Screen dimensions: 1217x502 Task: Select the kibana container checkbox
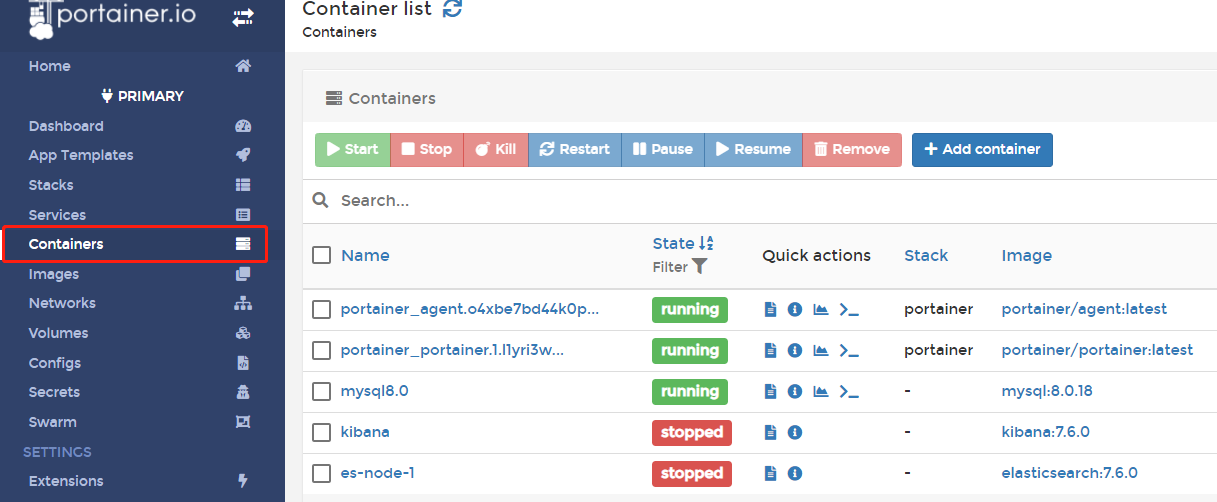pos(321,433)
